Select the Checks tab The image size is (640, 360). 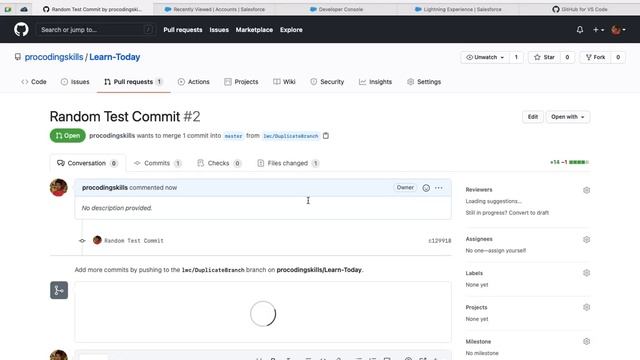(219, 163)
